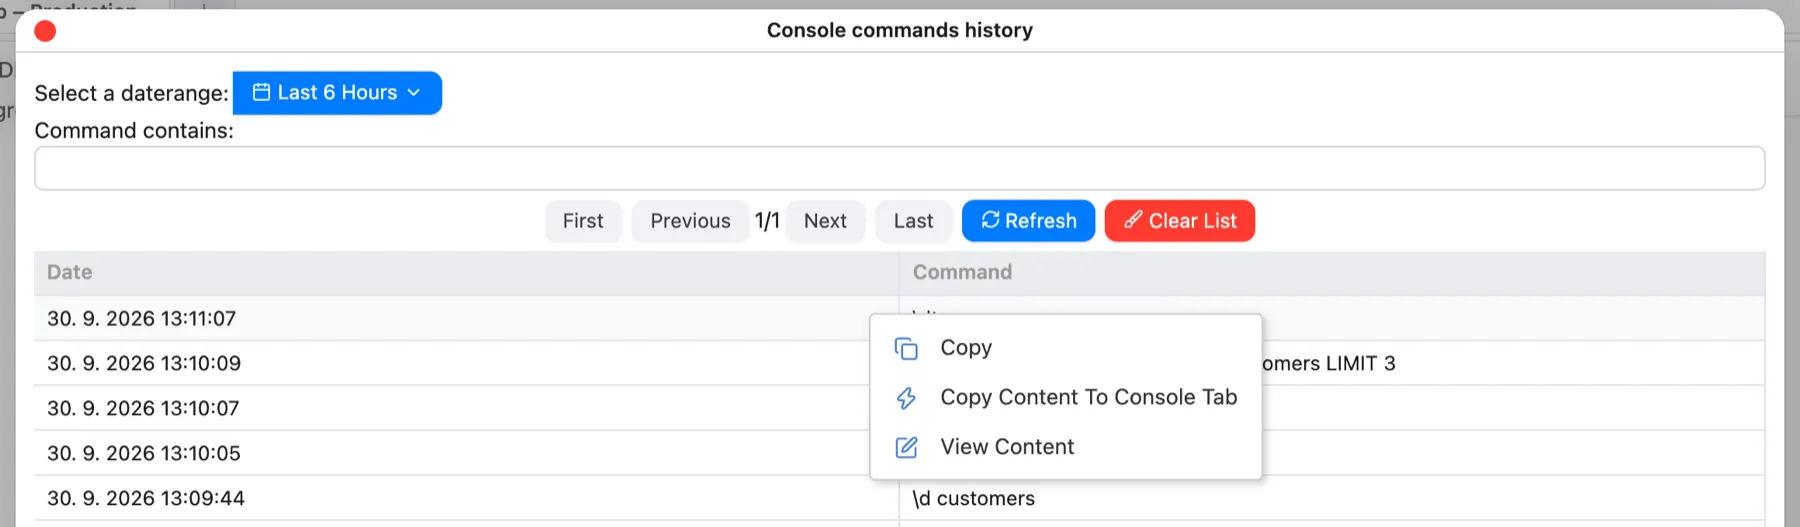Click the calendar icon in the daterange button
This screenshot has height=527, width=1800.
(261, 92)
